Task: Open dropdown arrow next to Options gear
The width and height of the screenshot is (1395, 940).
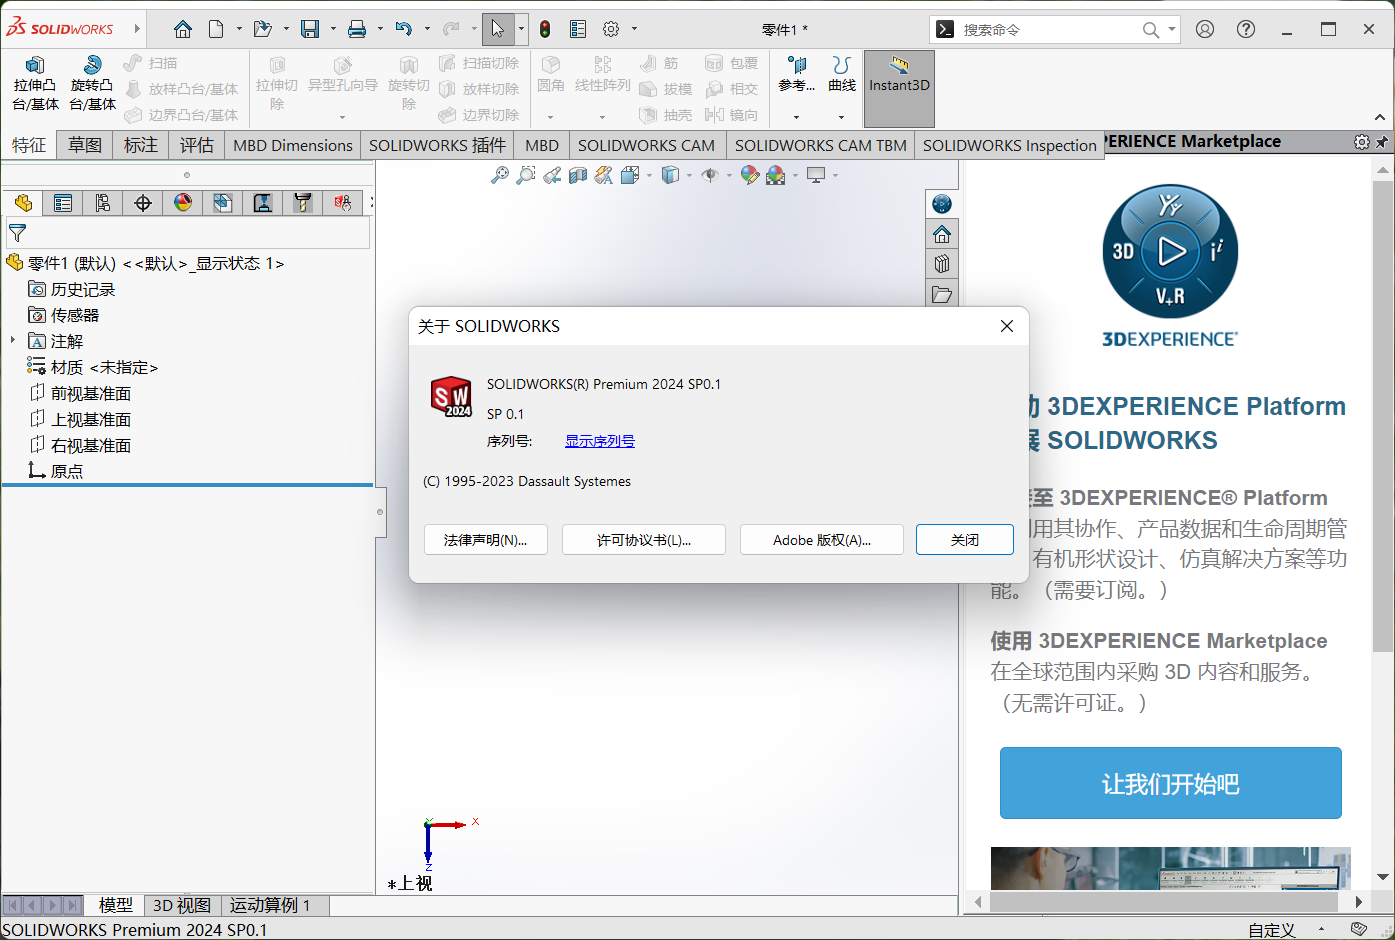Action: 634,29
